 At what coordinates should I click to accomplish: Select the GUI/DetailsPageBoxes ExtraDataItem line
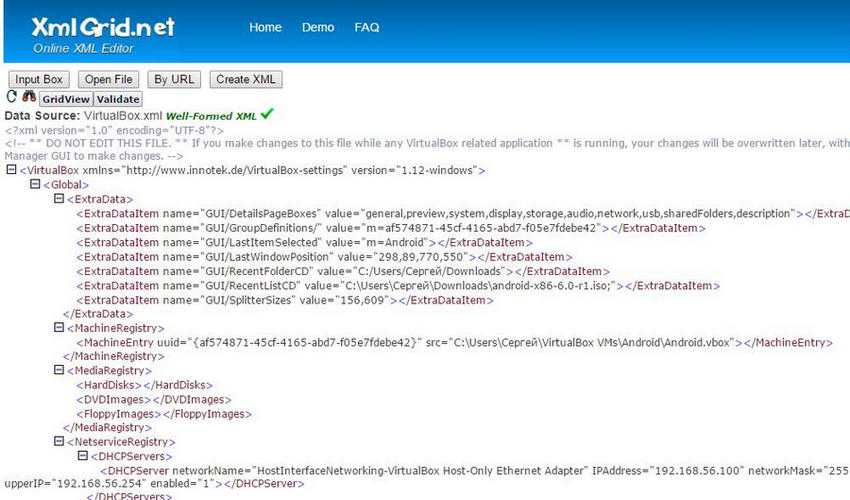click(463, 214)
